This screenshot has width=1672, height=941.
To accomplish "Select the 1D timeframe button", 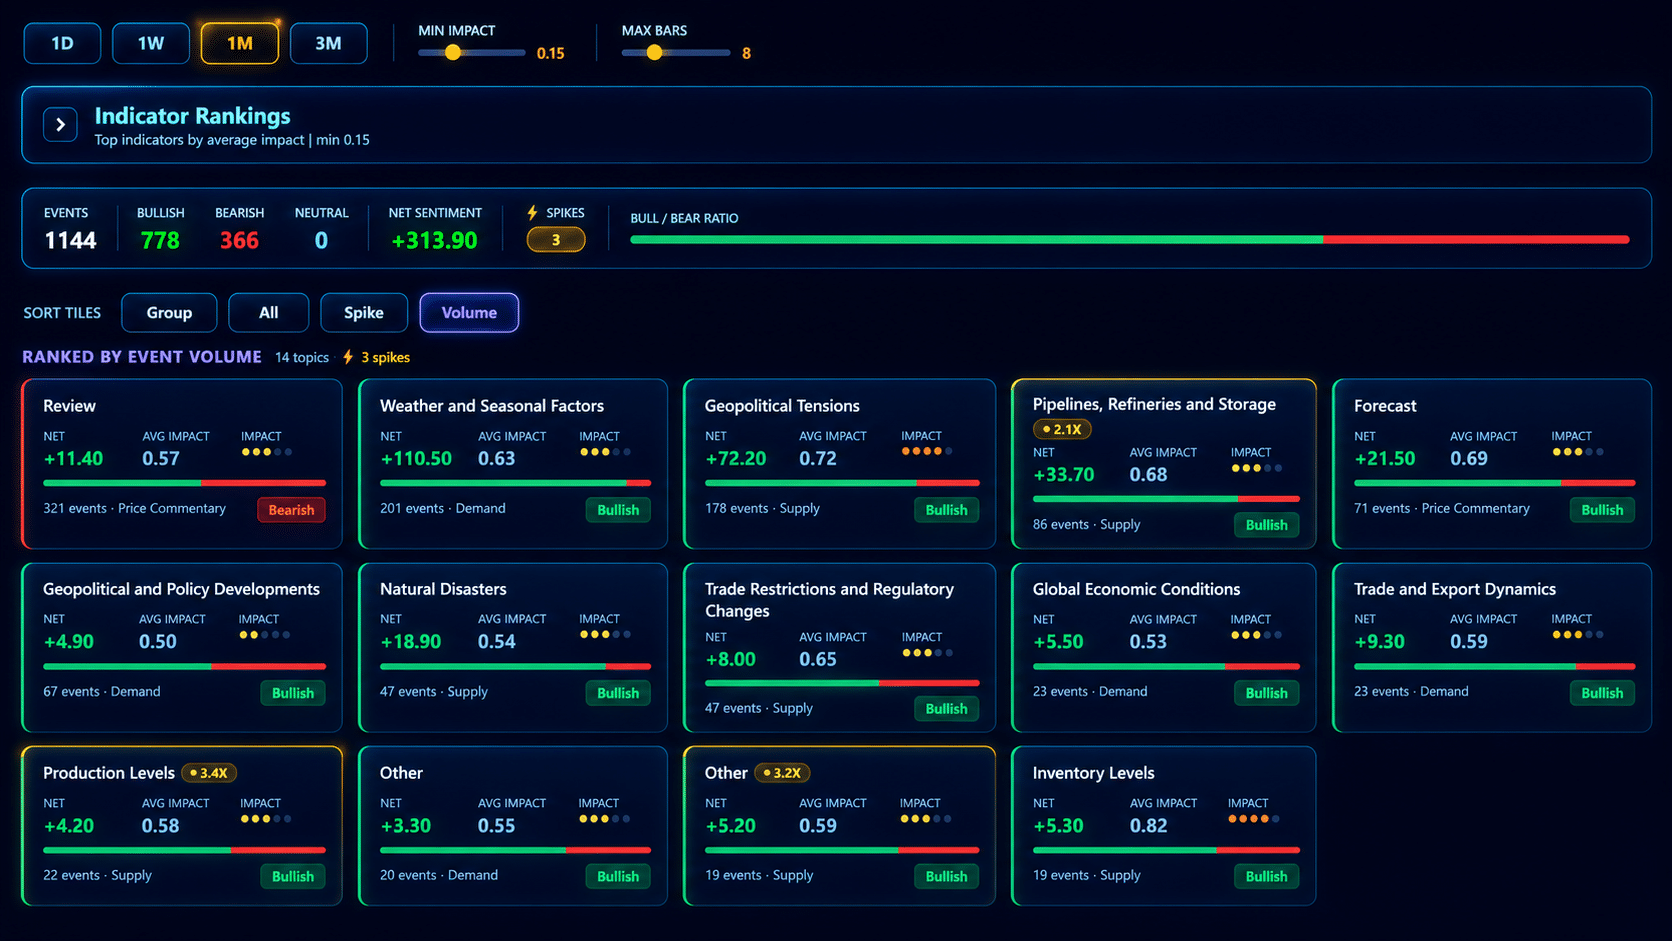I will (62, 43).
